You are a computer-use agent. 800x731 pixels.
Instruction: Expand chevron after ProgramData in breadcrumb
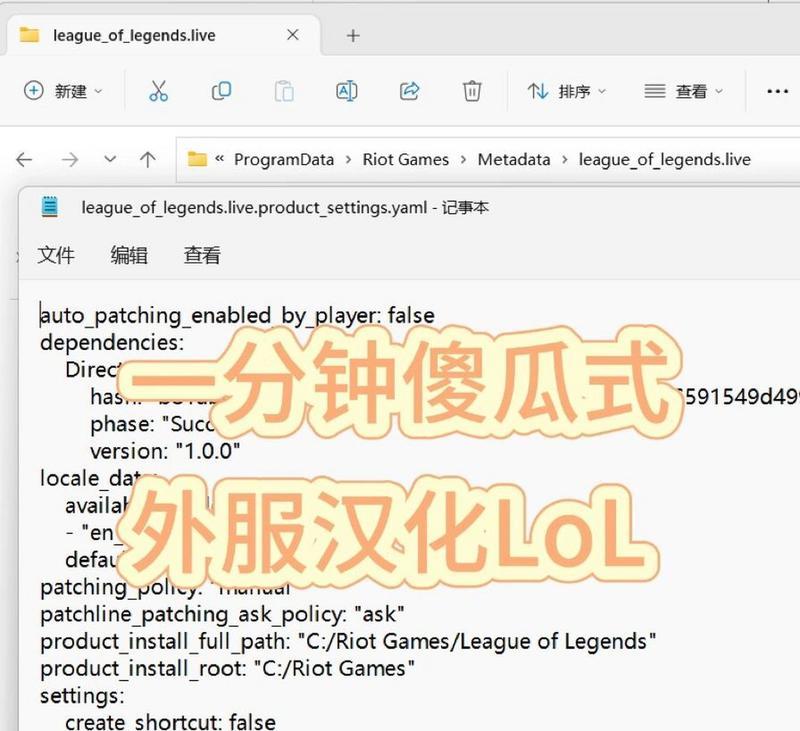(348, 160)
